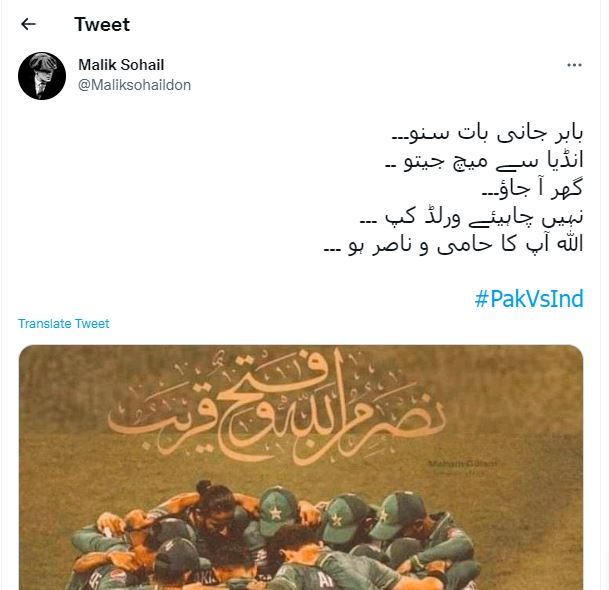Click Translate Tweet
This screenshot has height=590, width=609.
click(x=64, y=324)
